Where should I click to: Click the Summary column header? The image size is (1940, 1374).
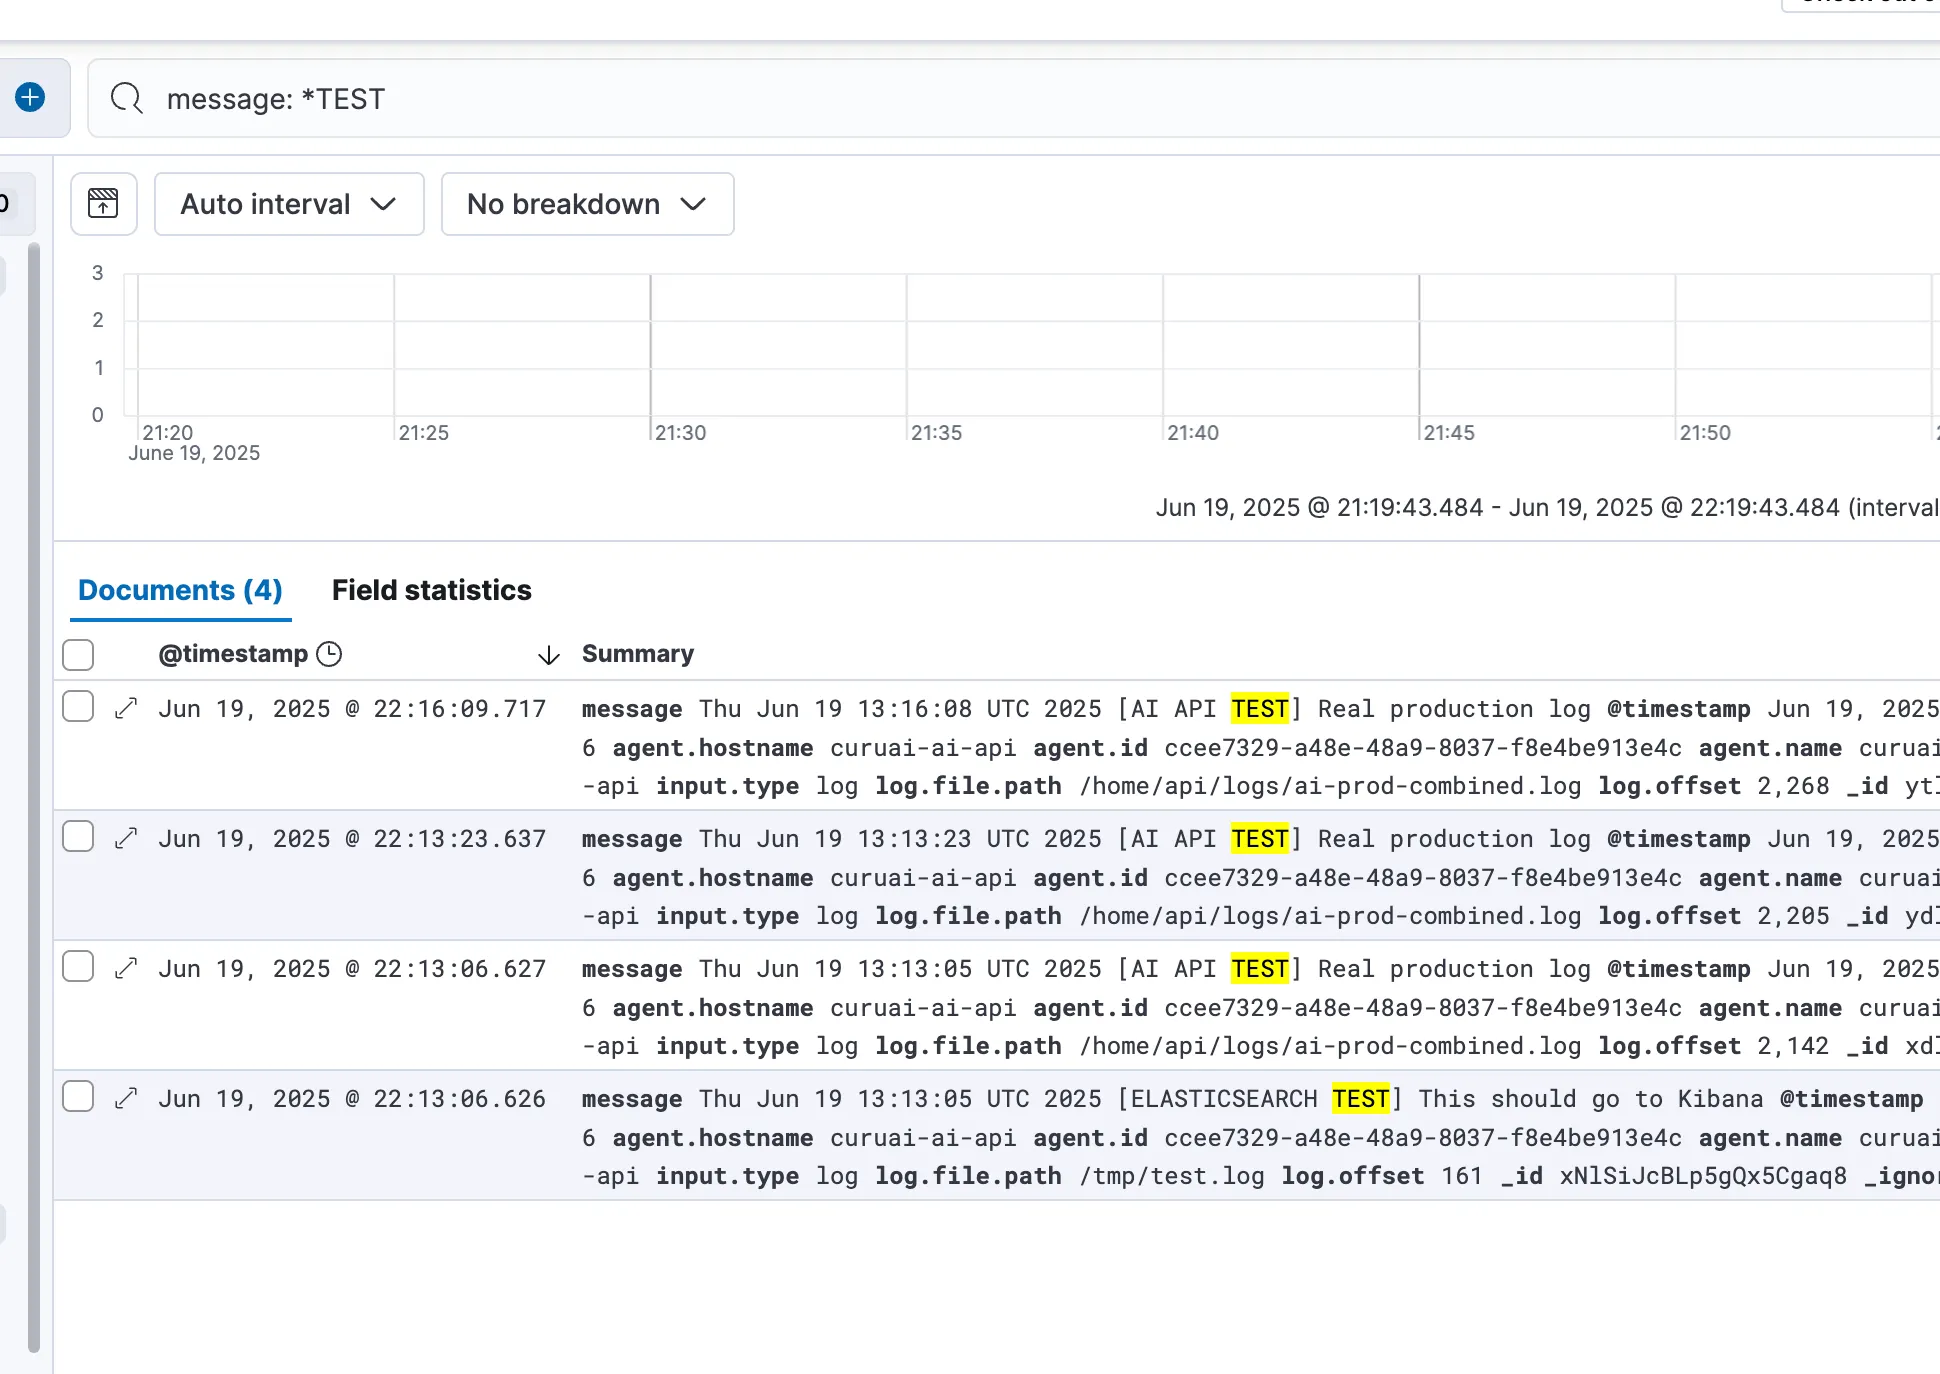(x=637, y=654)
